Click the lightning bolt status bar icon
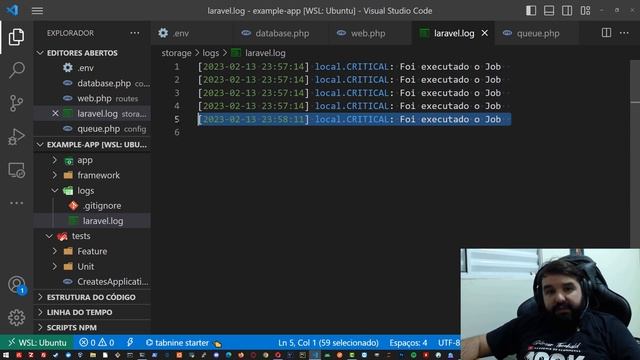The height and width of the screenshot is (360, 640). 130,342
